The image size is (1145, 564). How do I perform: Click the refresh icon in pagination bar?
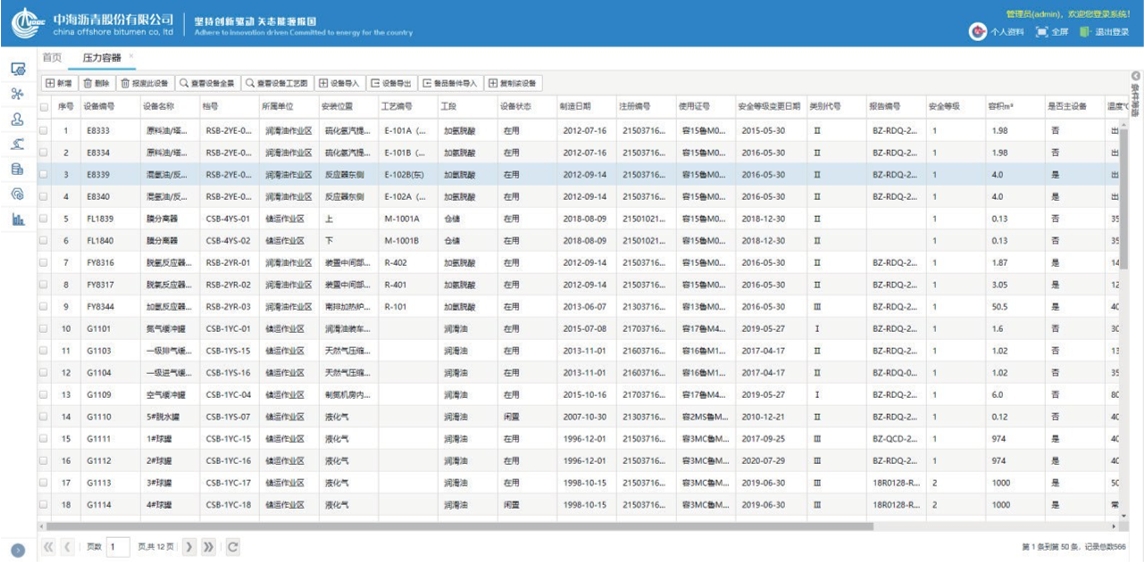pyautogui.click(x=233, y=547)
